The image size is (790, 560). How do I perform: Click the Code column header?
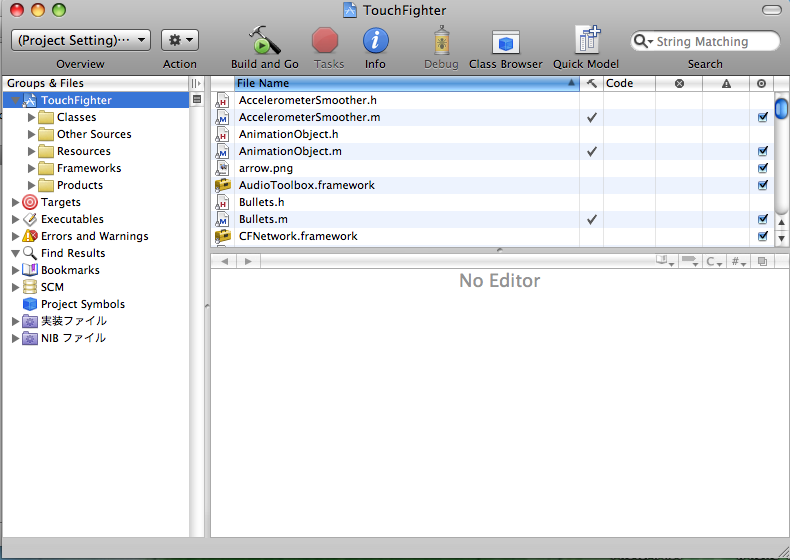[629, 83]
